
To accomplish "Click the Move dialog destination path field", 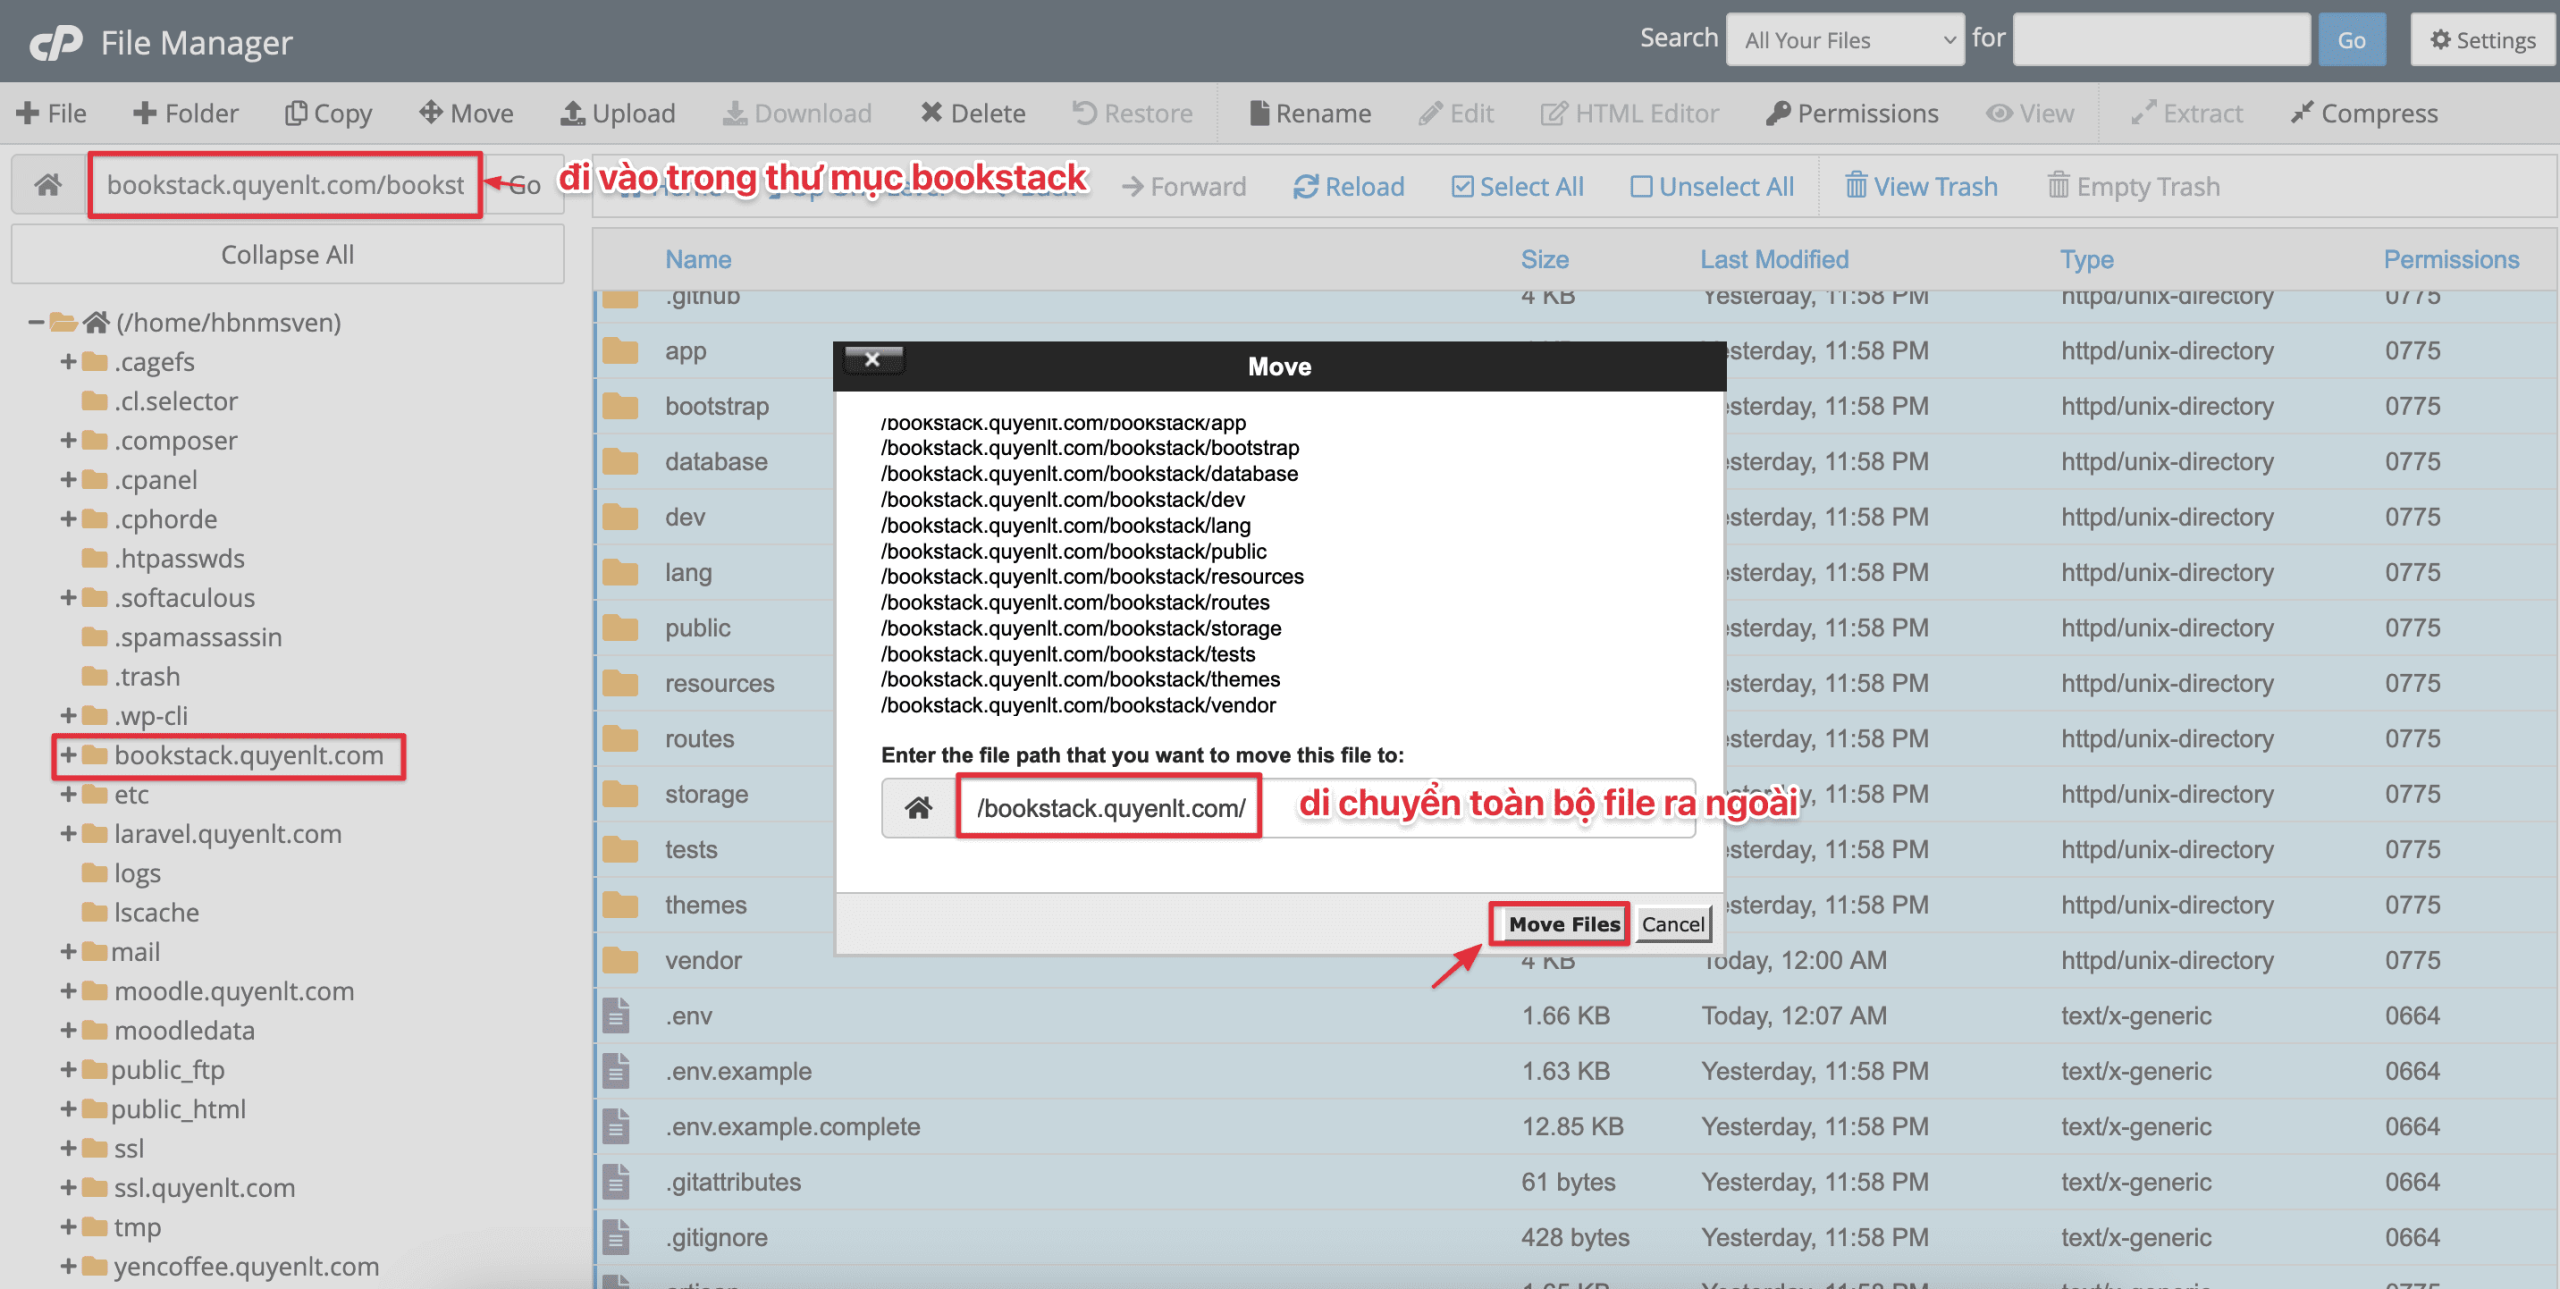I will (1325, 808).
